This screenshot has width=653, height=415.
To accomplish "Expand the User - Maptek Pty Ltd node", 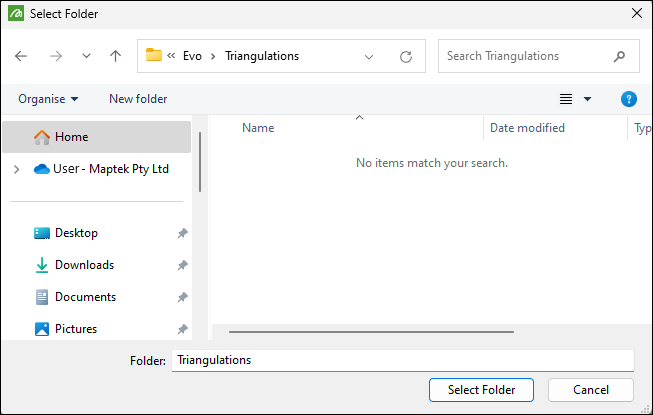I will (16, 169).
